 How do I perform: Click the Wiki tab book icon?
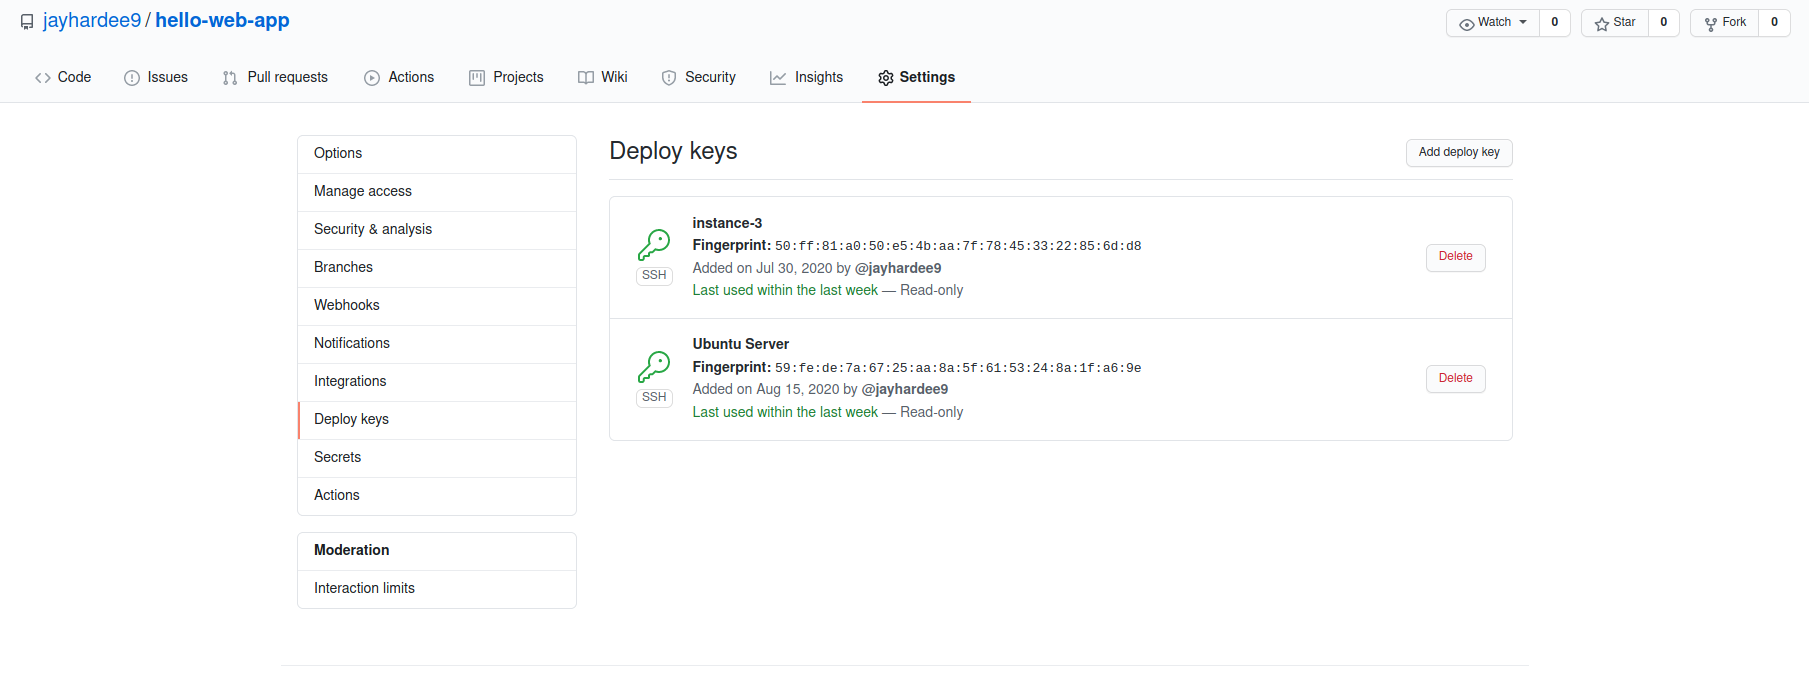coord(586,78)
